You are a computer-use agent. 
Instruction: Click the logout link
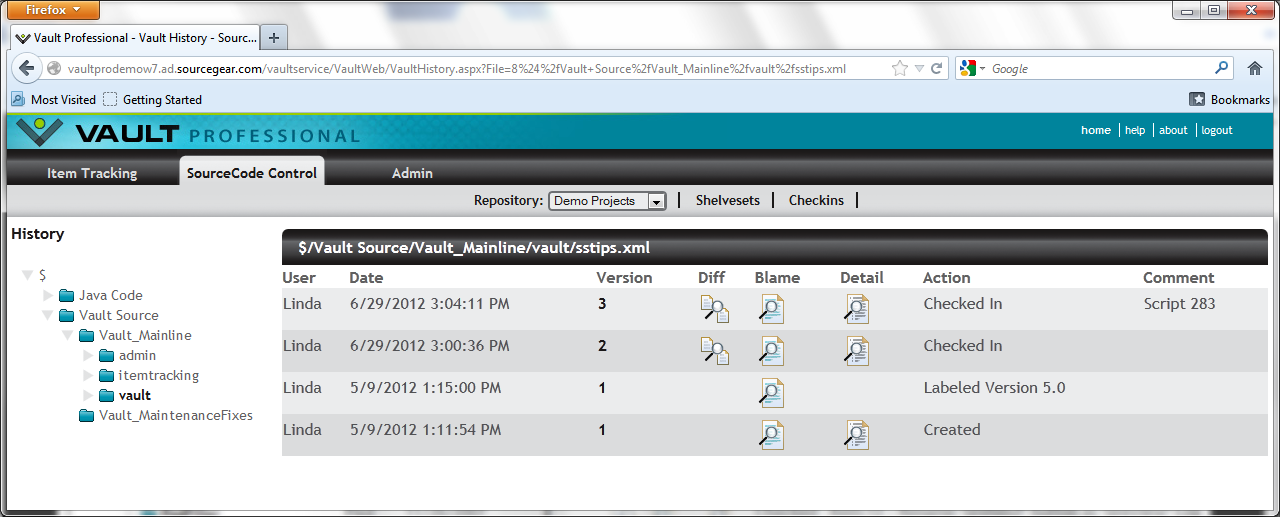[x=1216, y=130]
